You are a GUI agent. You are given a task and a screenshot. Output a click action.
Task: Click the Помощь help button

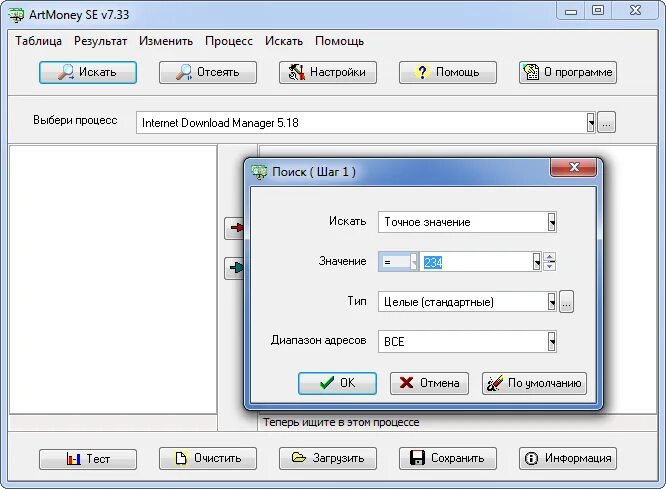[x=448, y=72]
